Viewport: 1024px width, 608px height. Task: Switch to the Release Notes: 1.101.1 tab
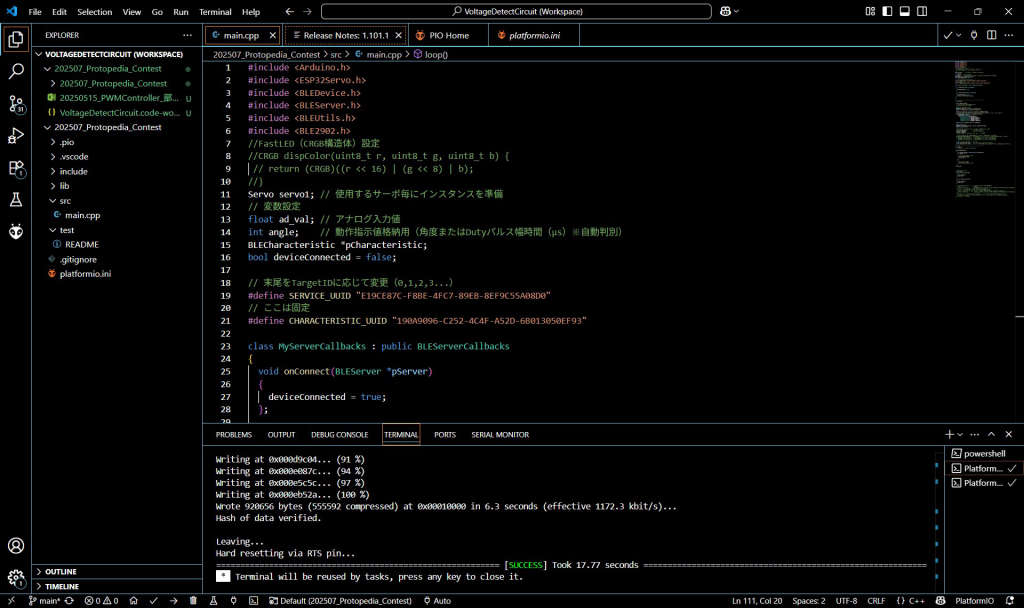tap(346, 35)
